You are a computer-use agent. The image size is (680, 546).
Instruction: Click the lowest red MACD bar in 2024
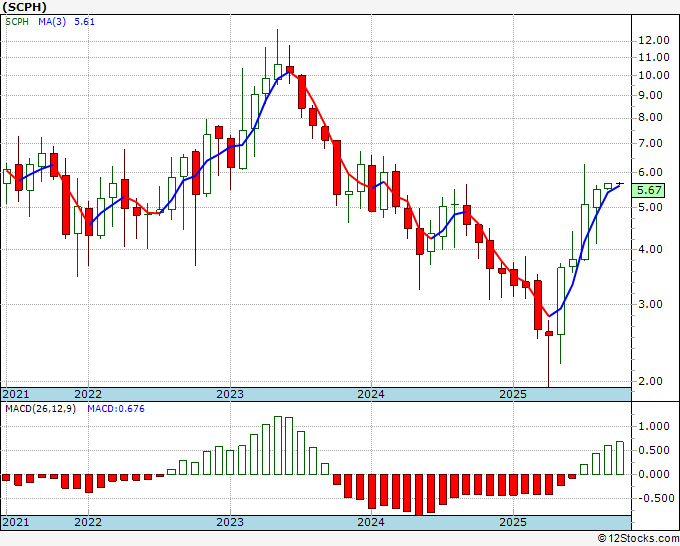tap(419, 495)
